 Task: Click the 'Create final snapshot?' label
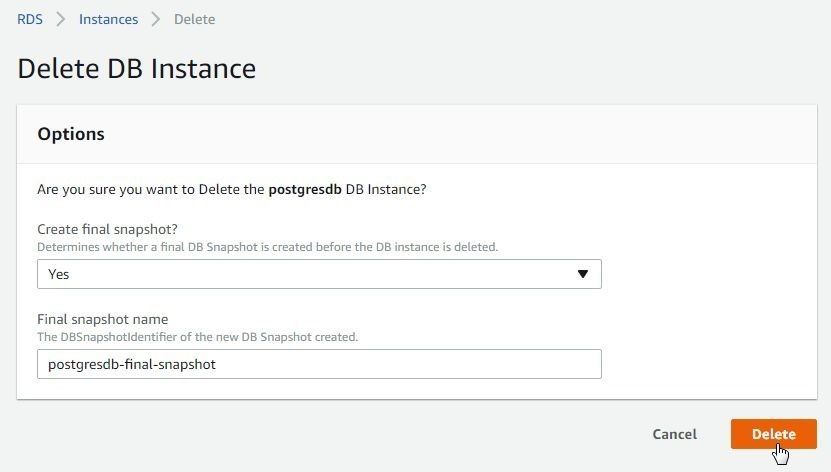(107, 229)
